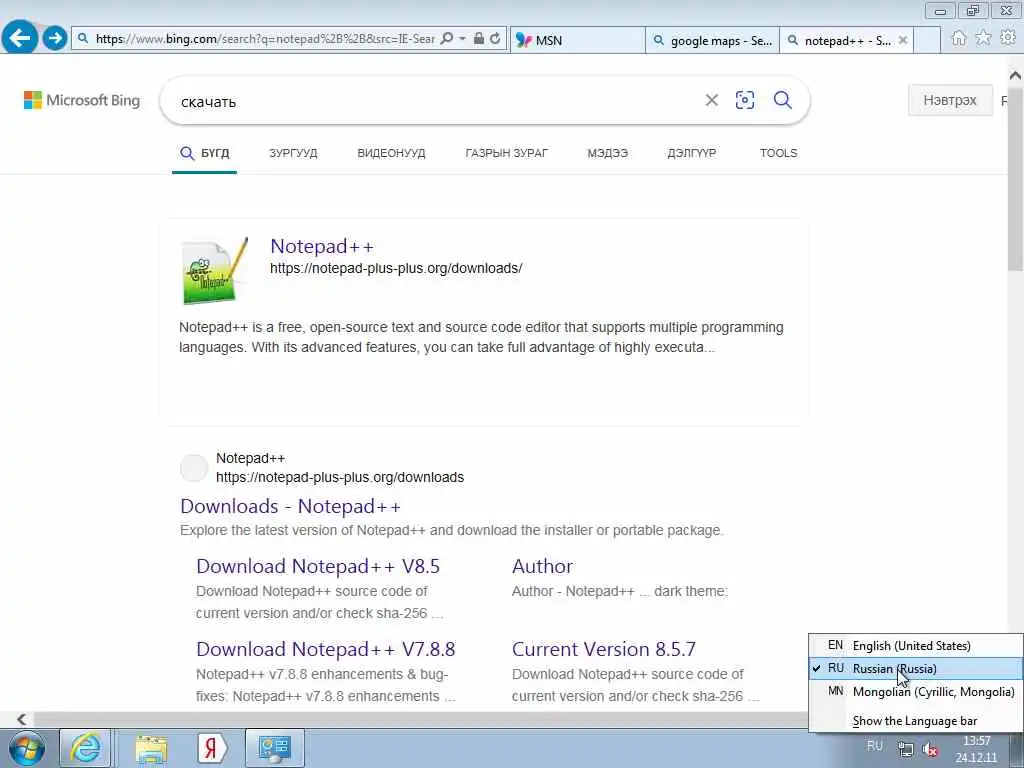The image size is (1024, 768).
Task: Select Mongolian (Cyrillic, Mongolia) input language
Action: tap(916, 691)
